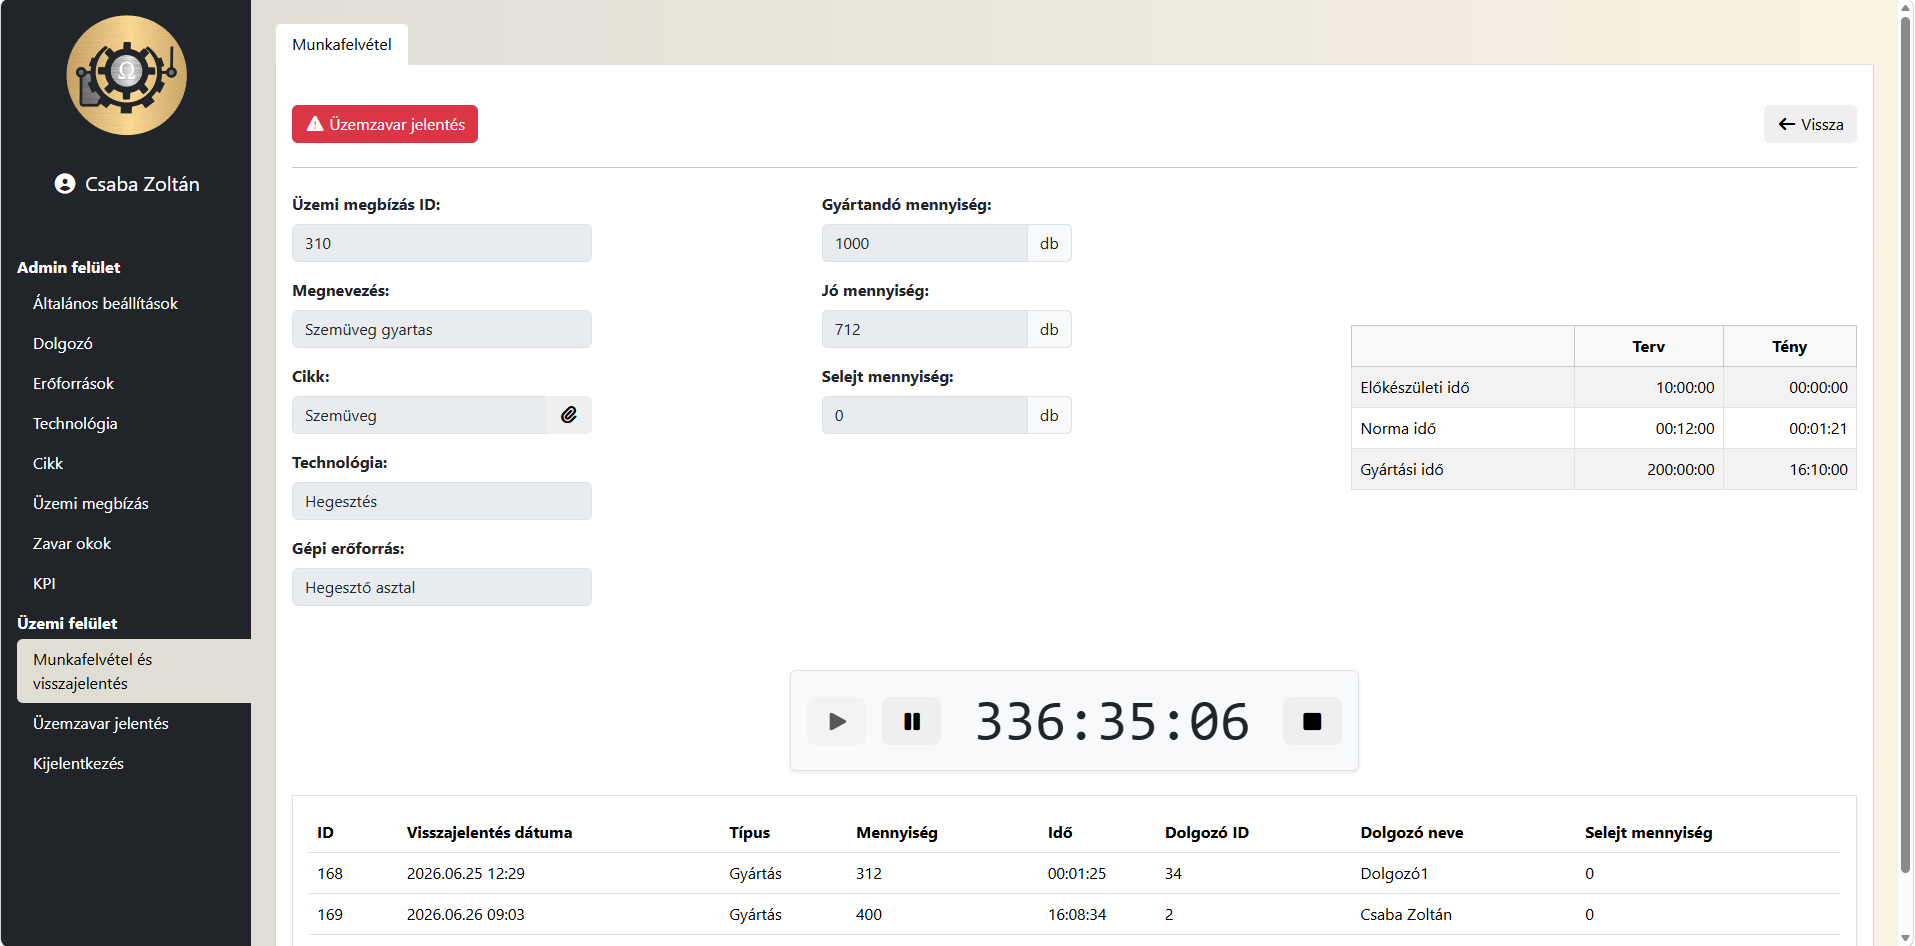
Task: Click the quantity cell showing 400
Action: coord(869,914)
